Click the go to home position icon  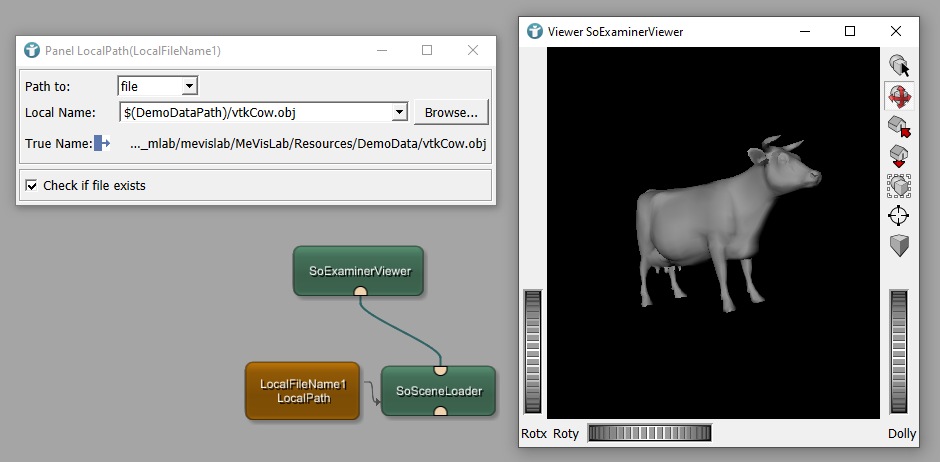[899, 127]
